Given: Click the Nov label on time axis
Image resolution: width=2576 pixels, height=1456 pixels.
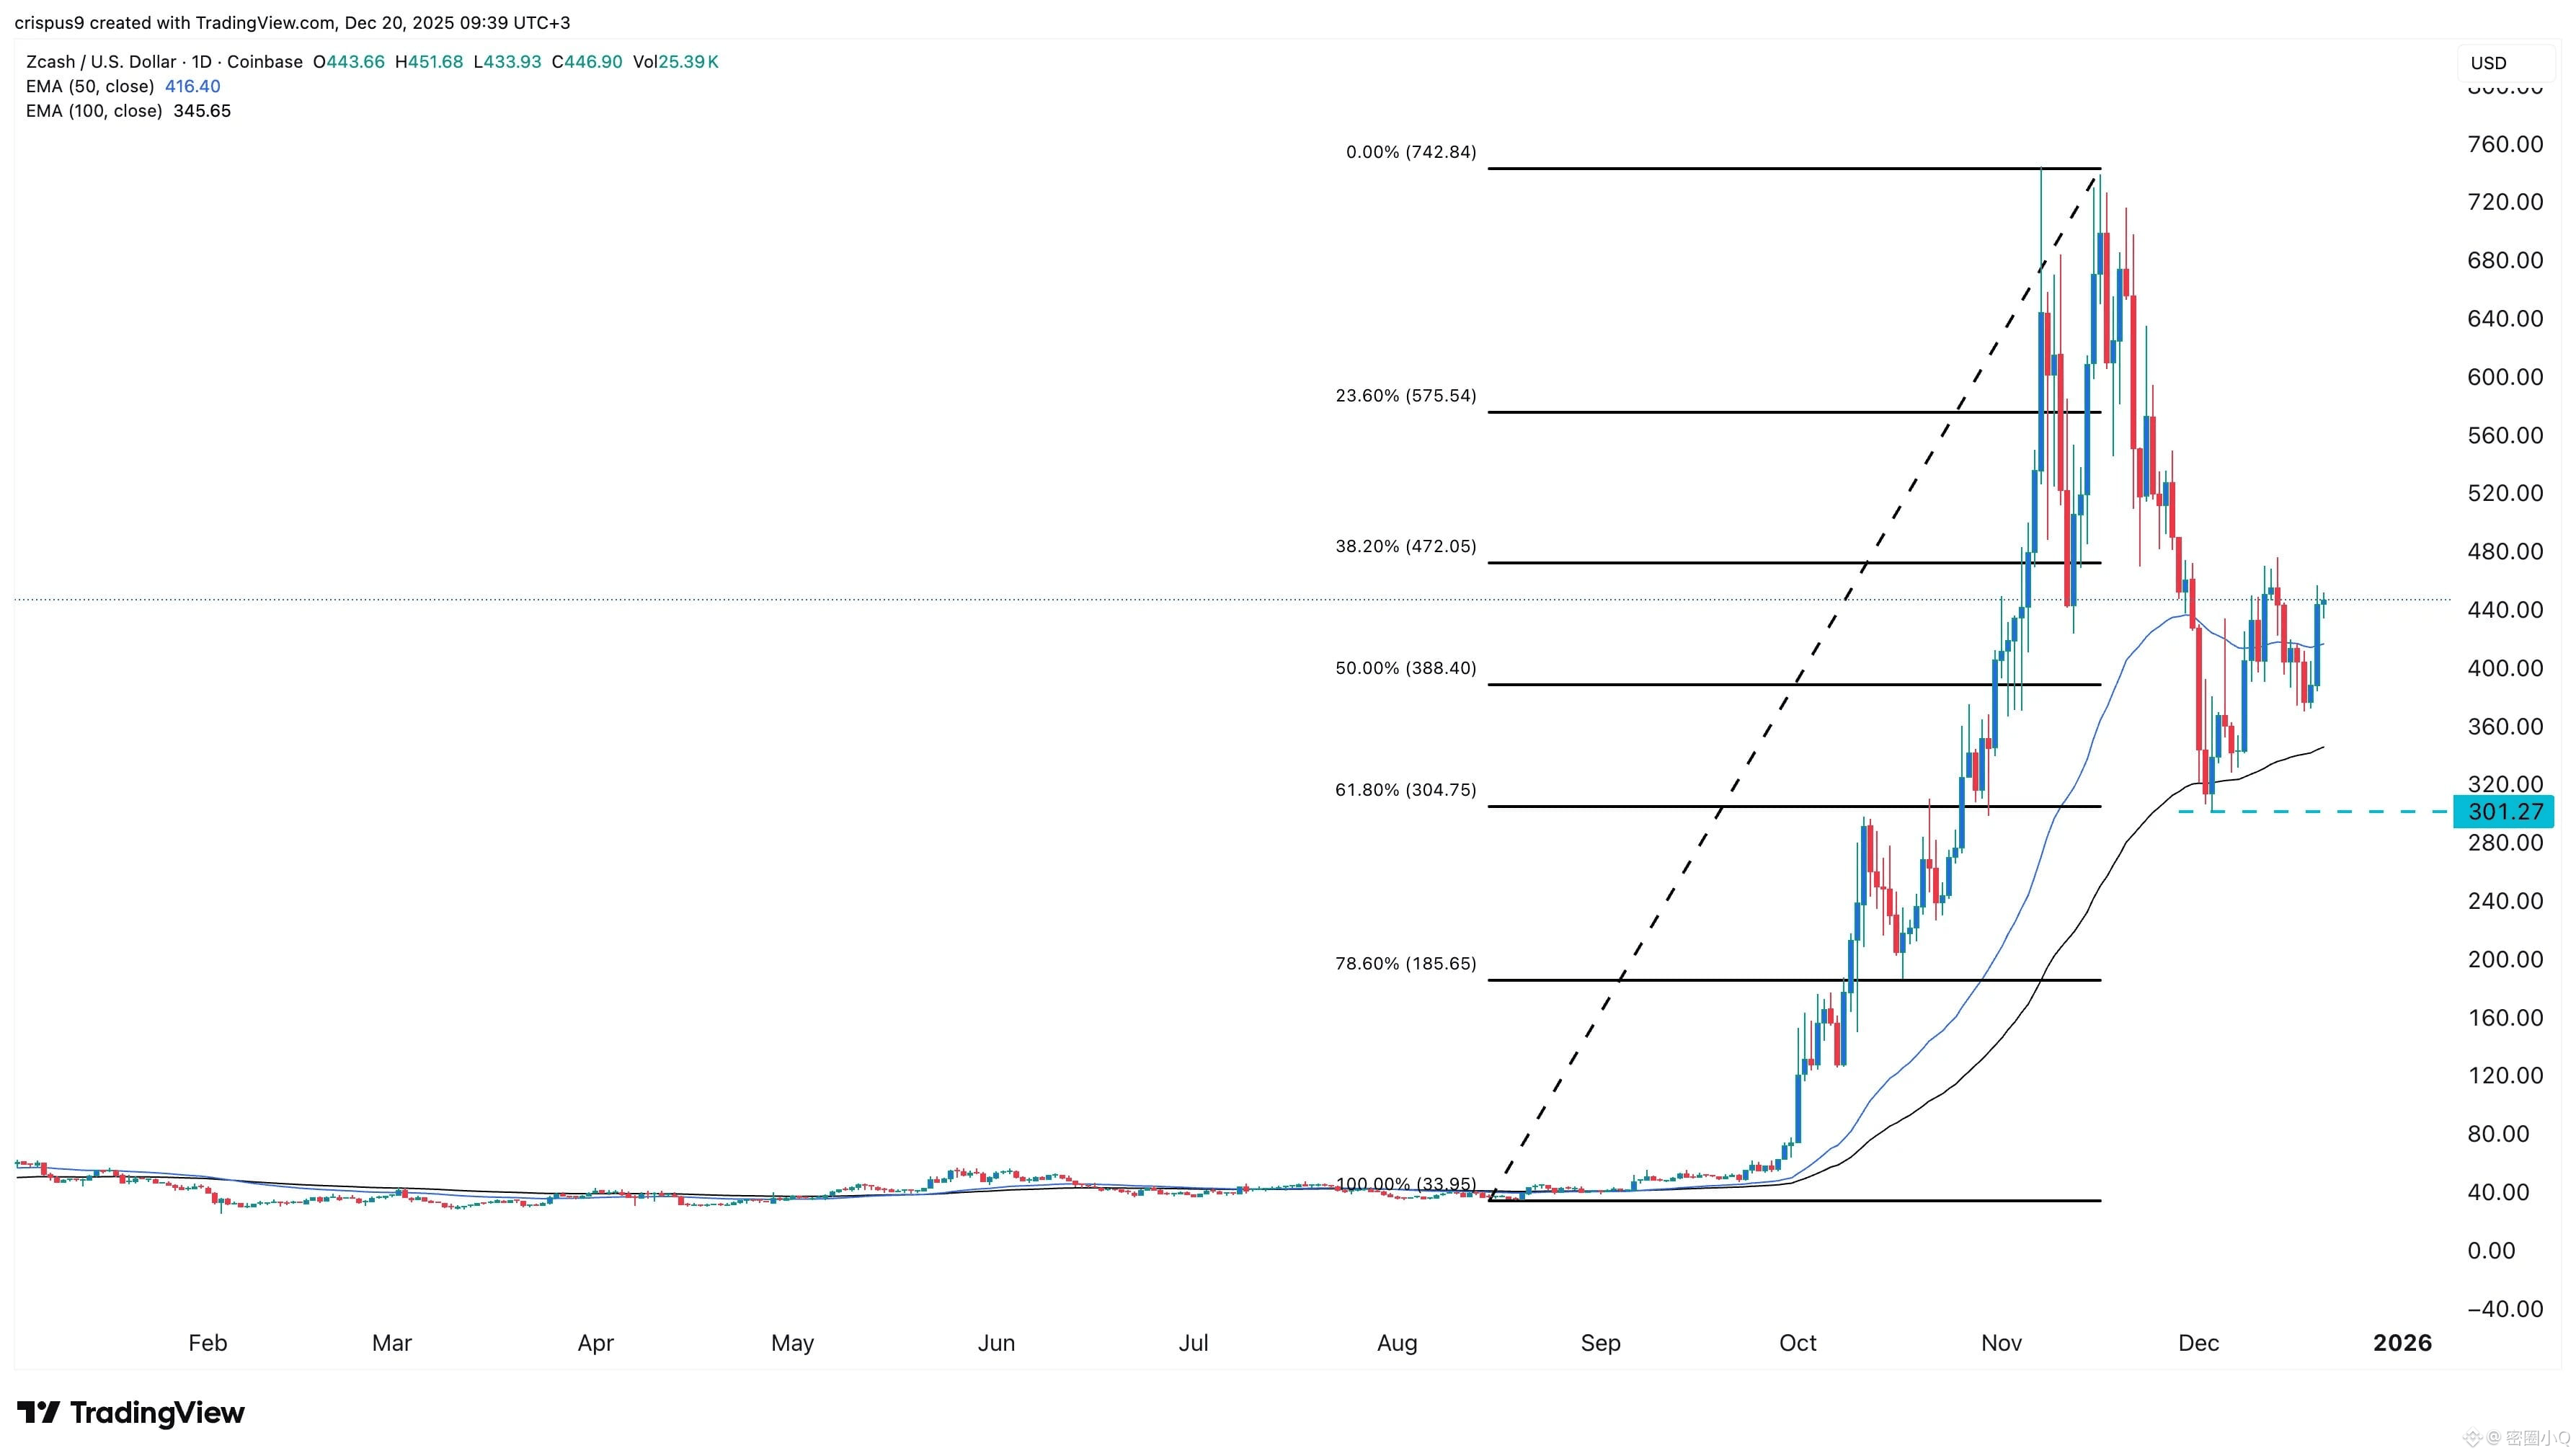Looking at the screenshot, I should (2001, 1343).
